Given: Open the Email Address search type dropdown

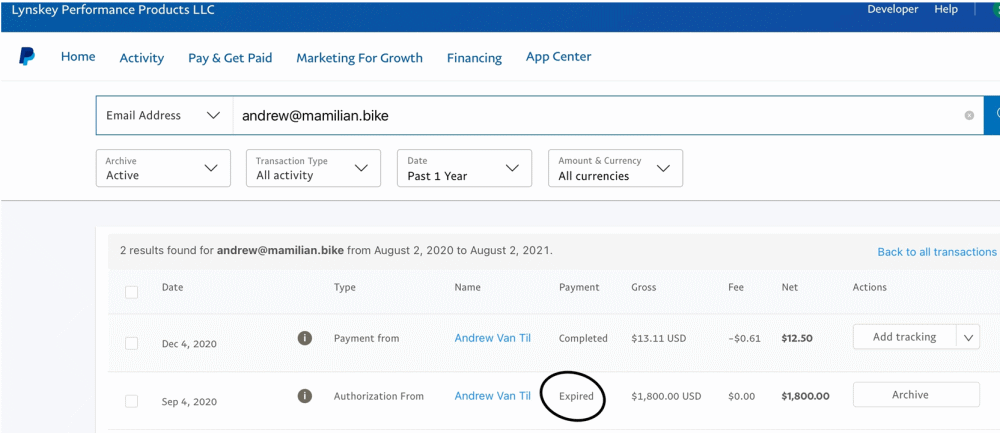Looking at the screenshot, I should click(165, 115).
